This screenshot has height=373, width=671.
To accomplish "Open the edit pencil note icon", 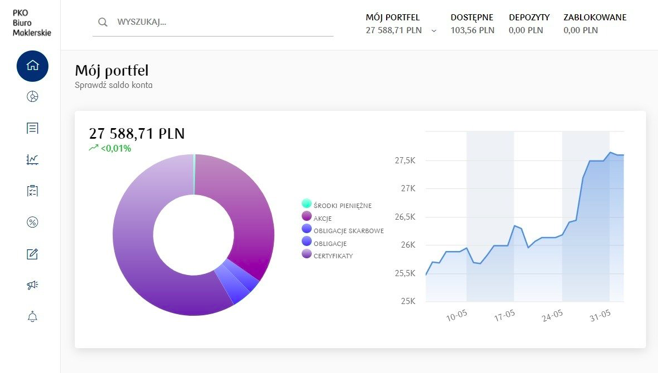I will click(33, 254).
